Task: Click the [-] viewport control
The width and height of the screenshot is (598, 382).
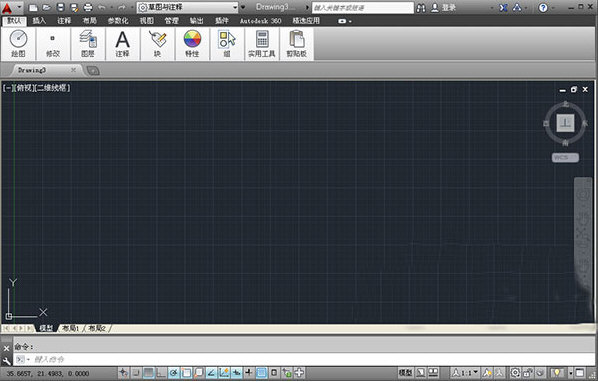Action: (7, 88)
